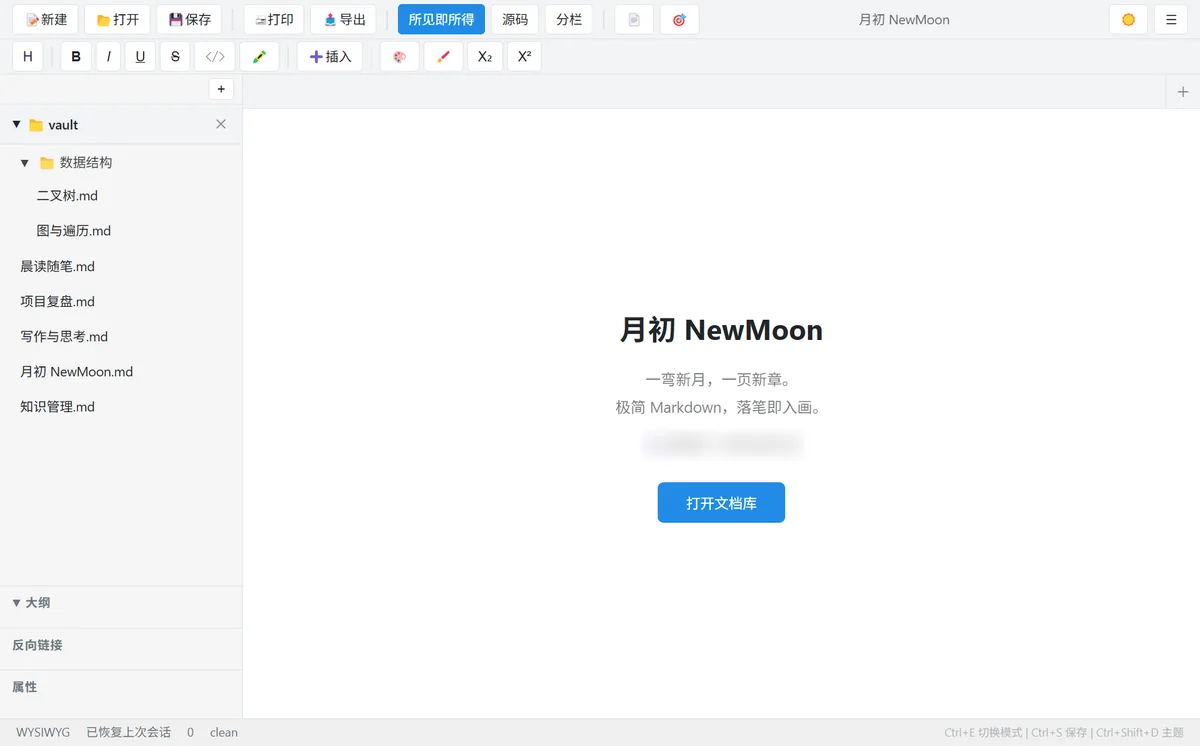The width and height of the screenshot is (1200, 746).
Task: Switch to 分栏 split view mode
Action: (569, 19)
